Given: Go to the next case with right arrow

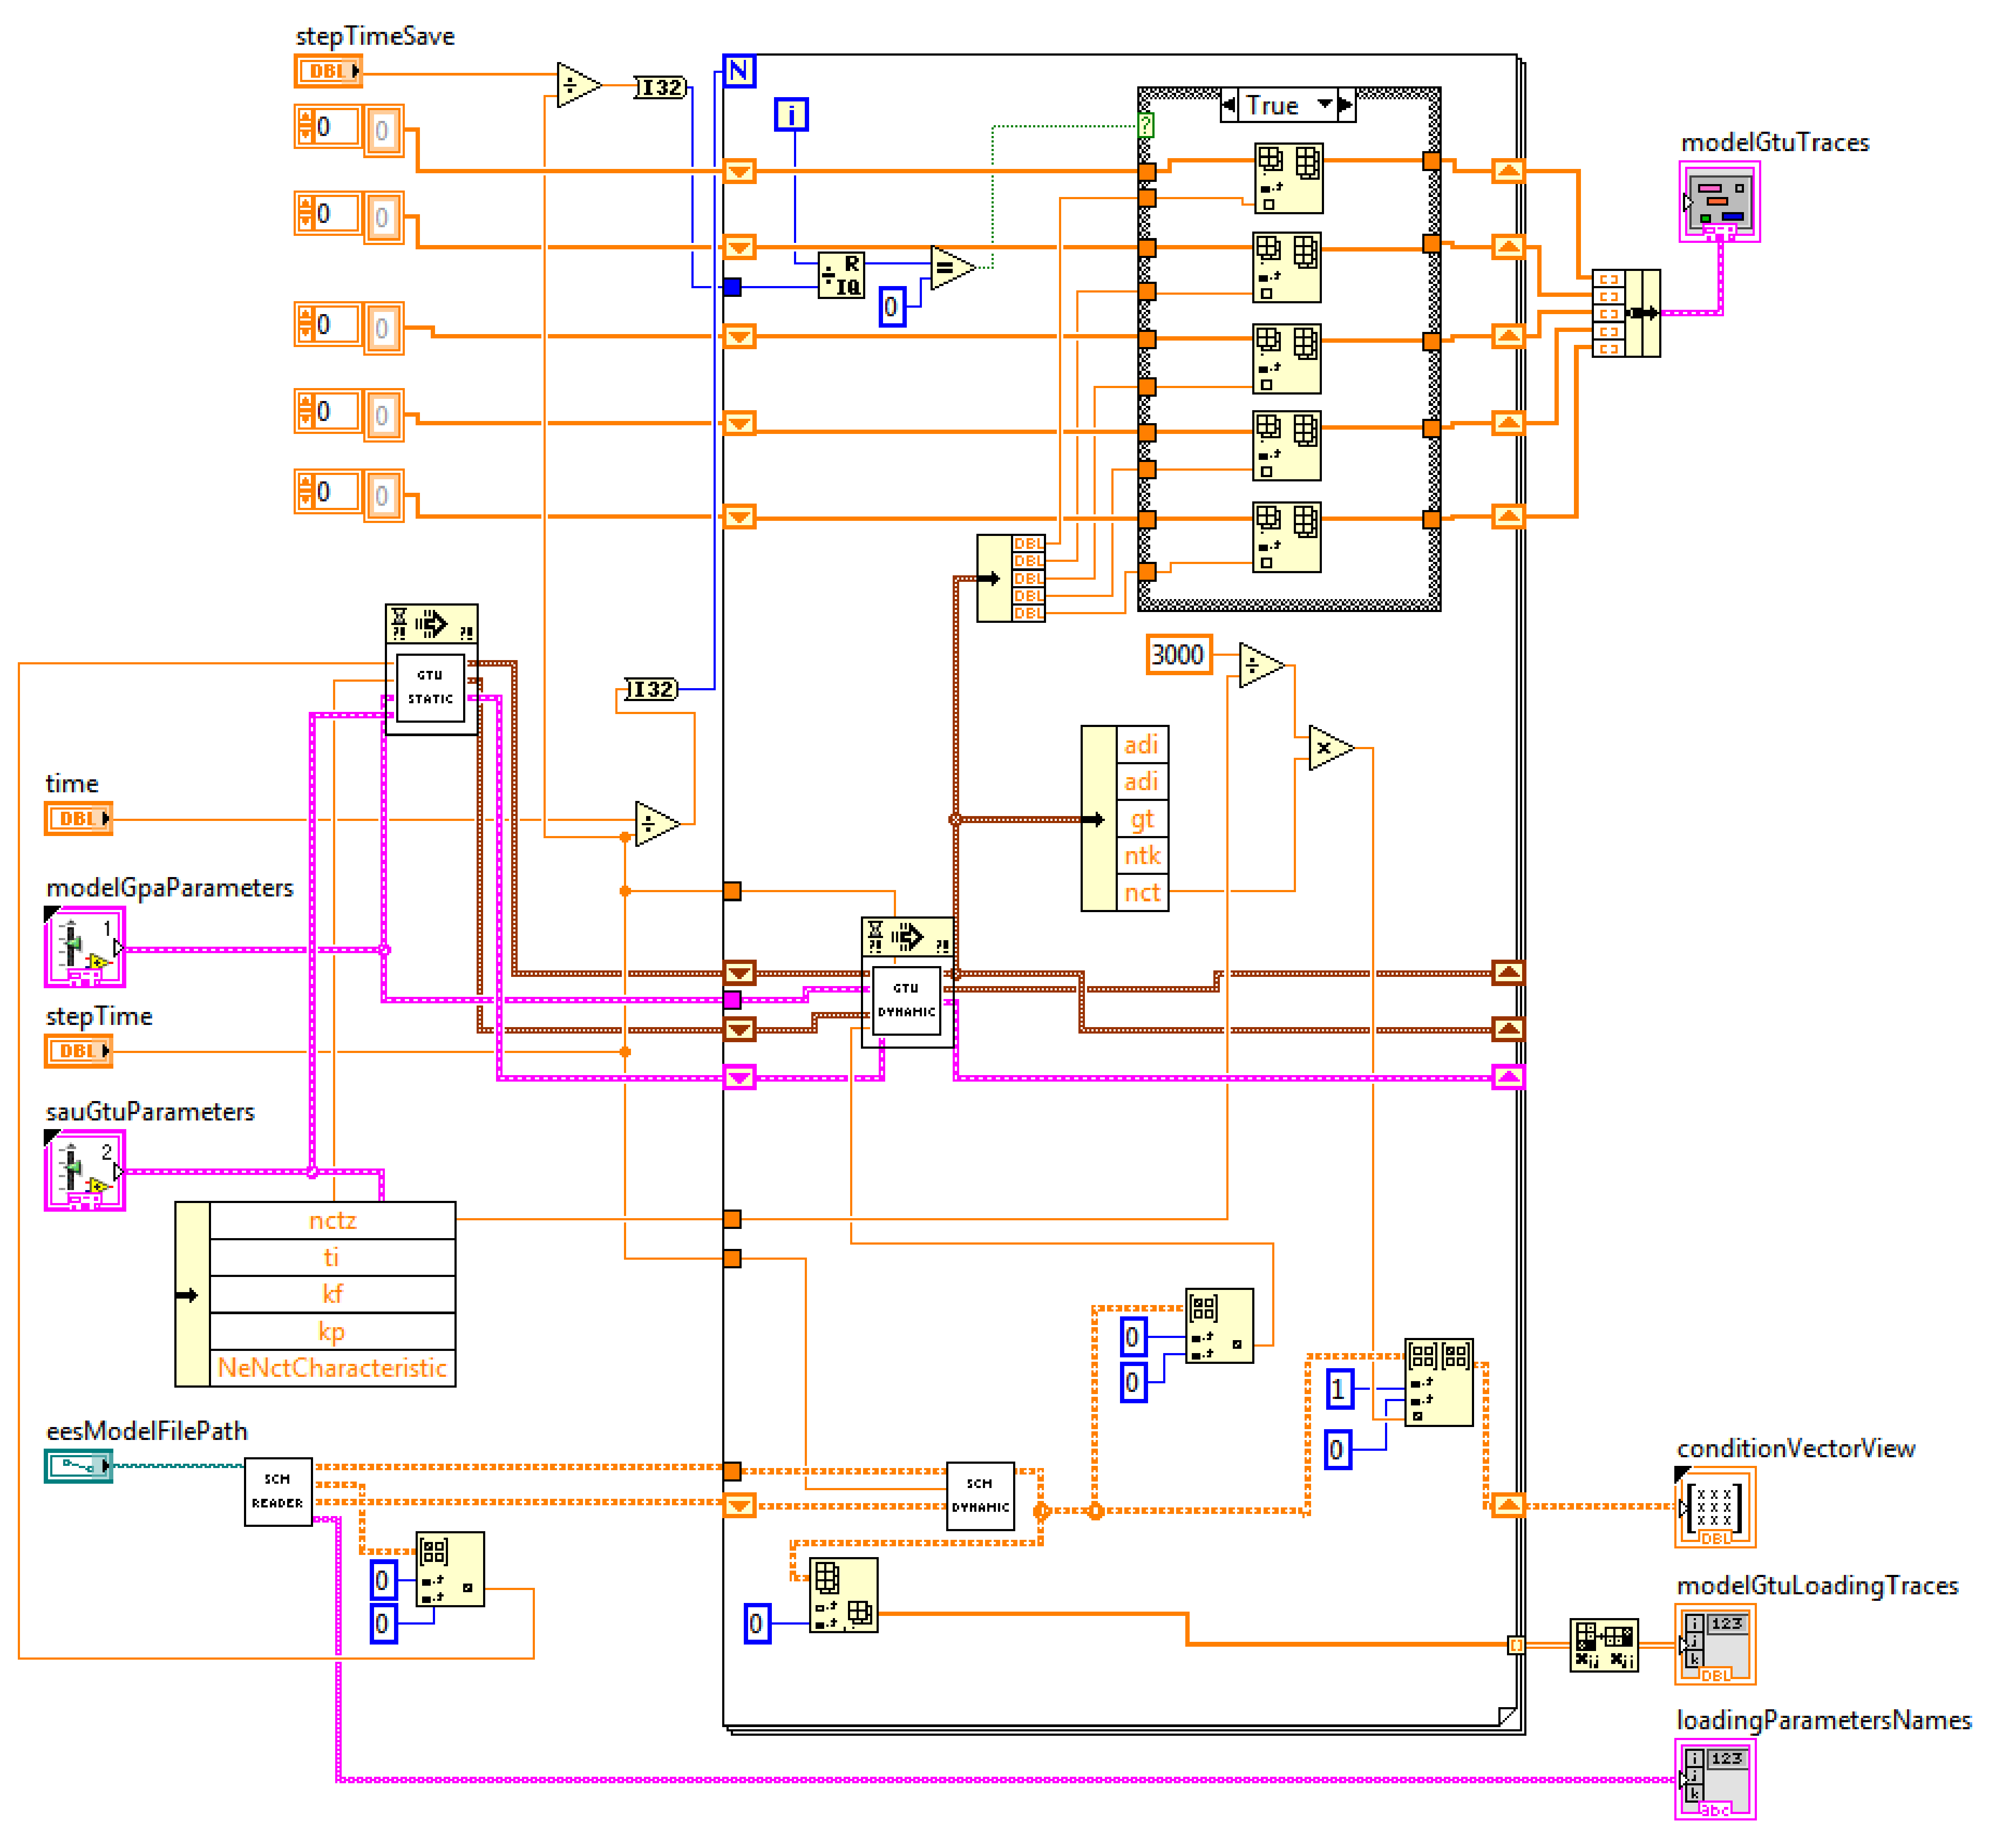Looking at the screenshot, I should pyautogui.click(x=1345, y=104).
